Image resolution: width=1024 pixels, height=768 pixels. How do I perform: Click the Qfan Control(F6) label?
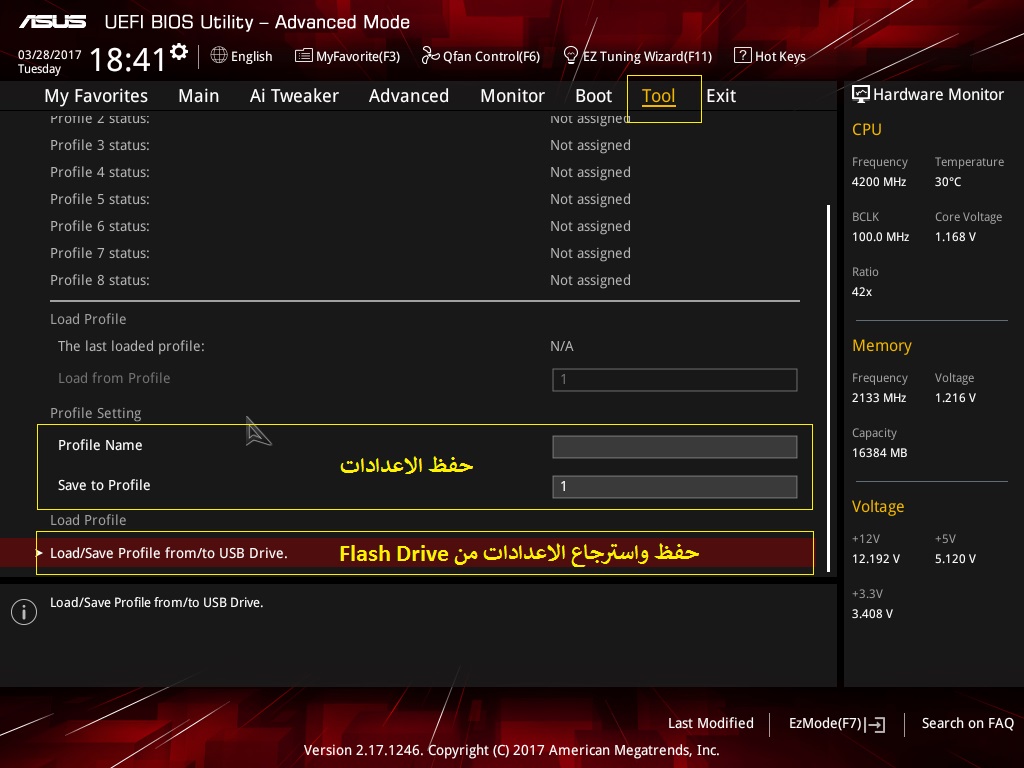[x=491, y=56]
